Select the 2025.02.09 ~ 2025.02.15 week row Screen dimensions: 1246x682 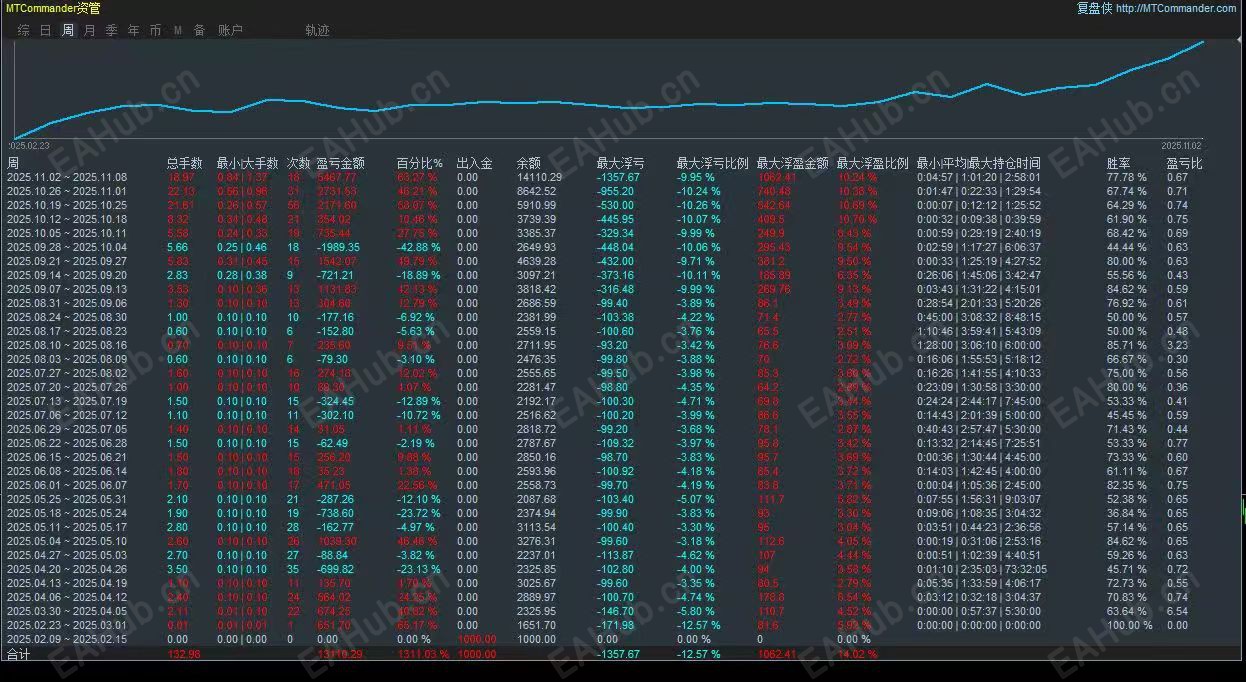point(623,639)
